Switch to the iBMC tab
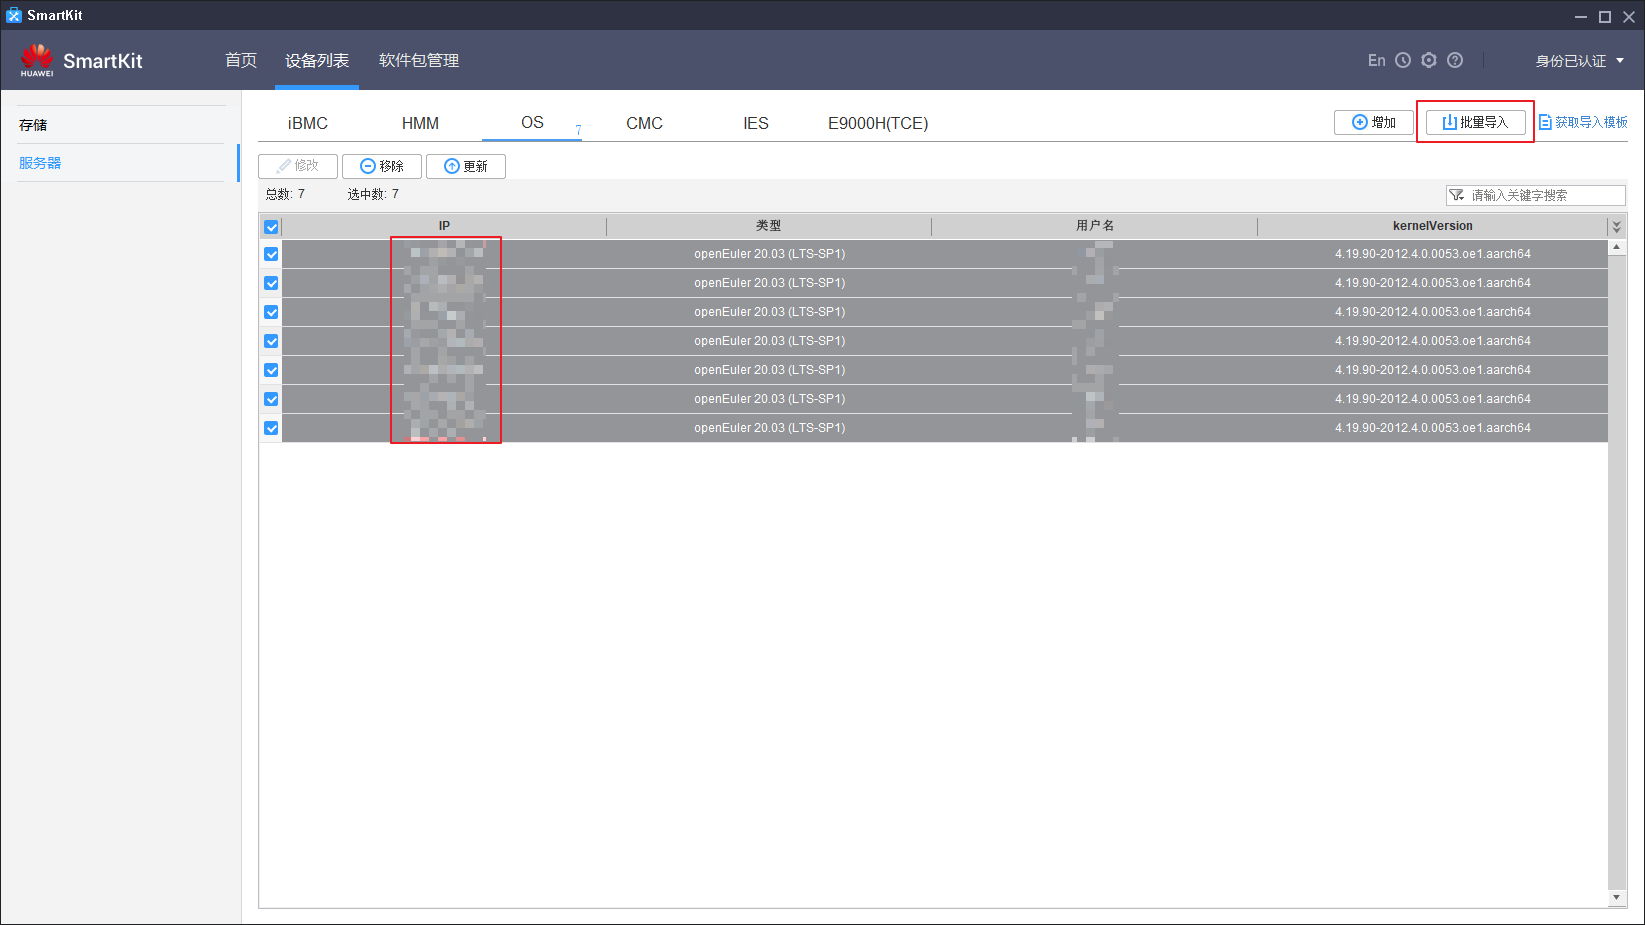Viewport: 1645px width, 925px height. click(308, 123)
